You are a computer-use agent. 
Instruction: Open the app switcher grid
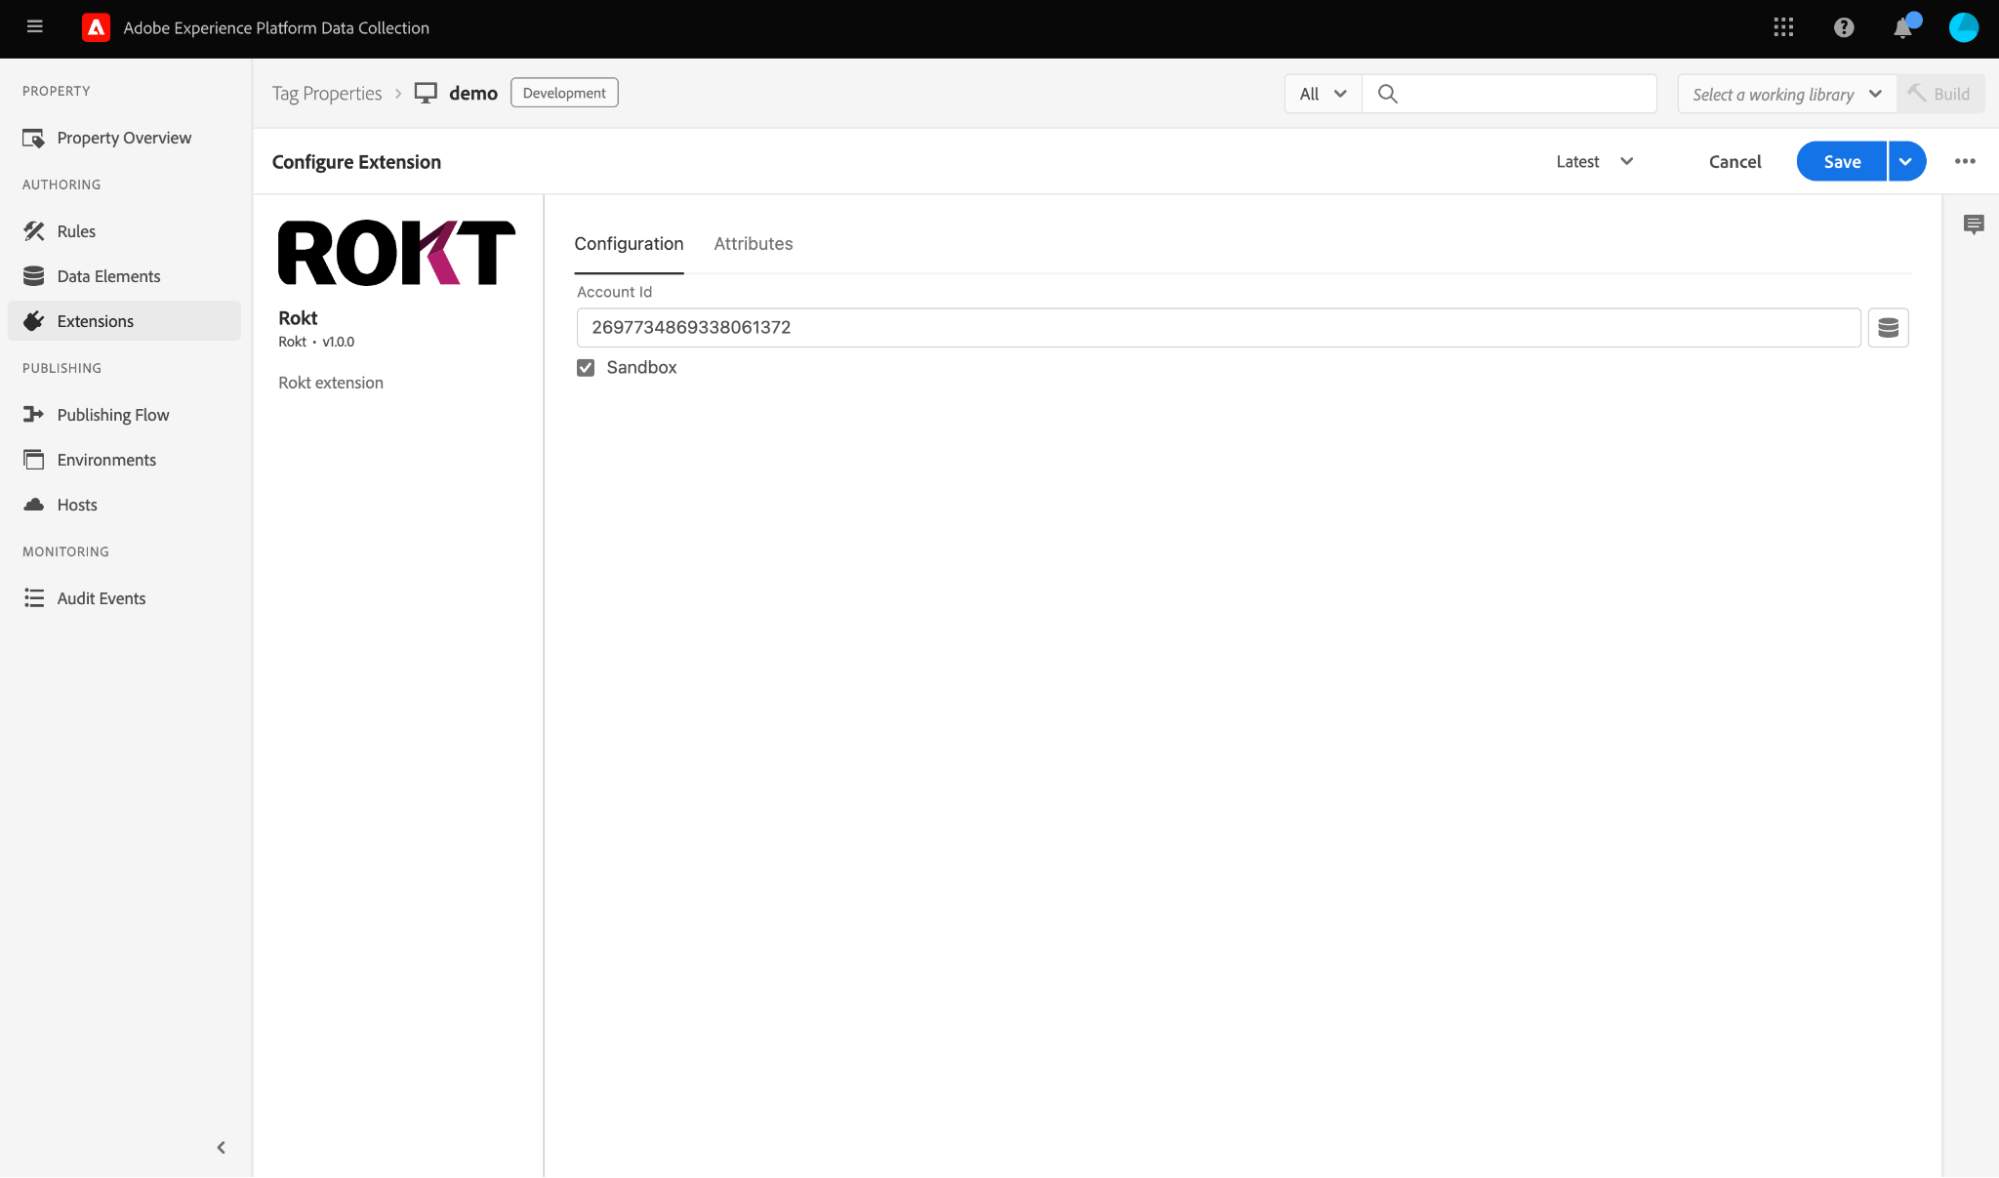[x=1783, y=28]
